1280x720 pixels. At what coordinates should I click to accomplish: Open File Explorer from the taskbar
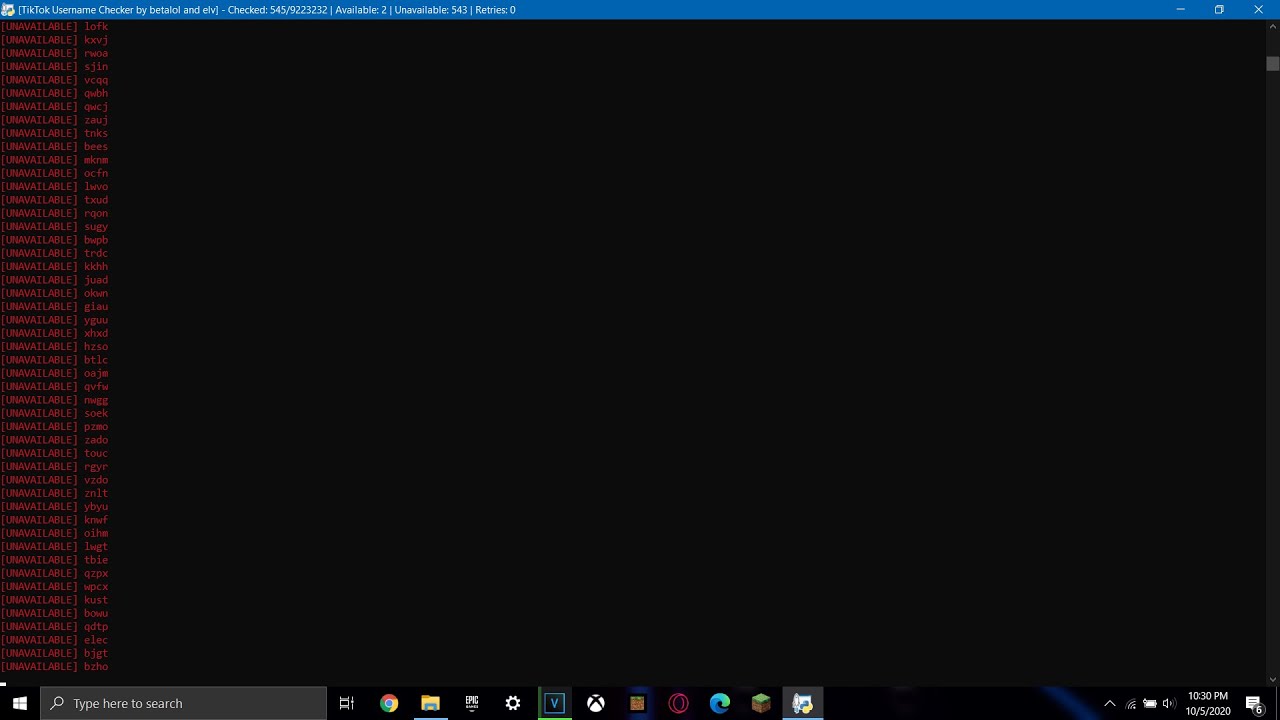point(430,703)
